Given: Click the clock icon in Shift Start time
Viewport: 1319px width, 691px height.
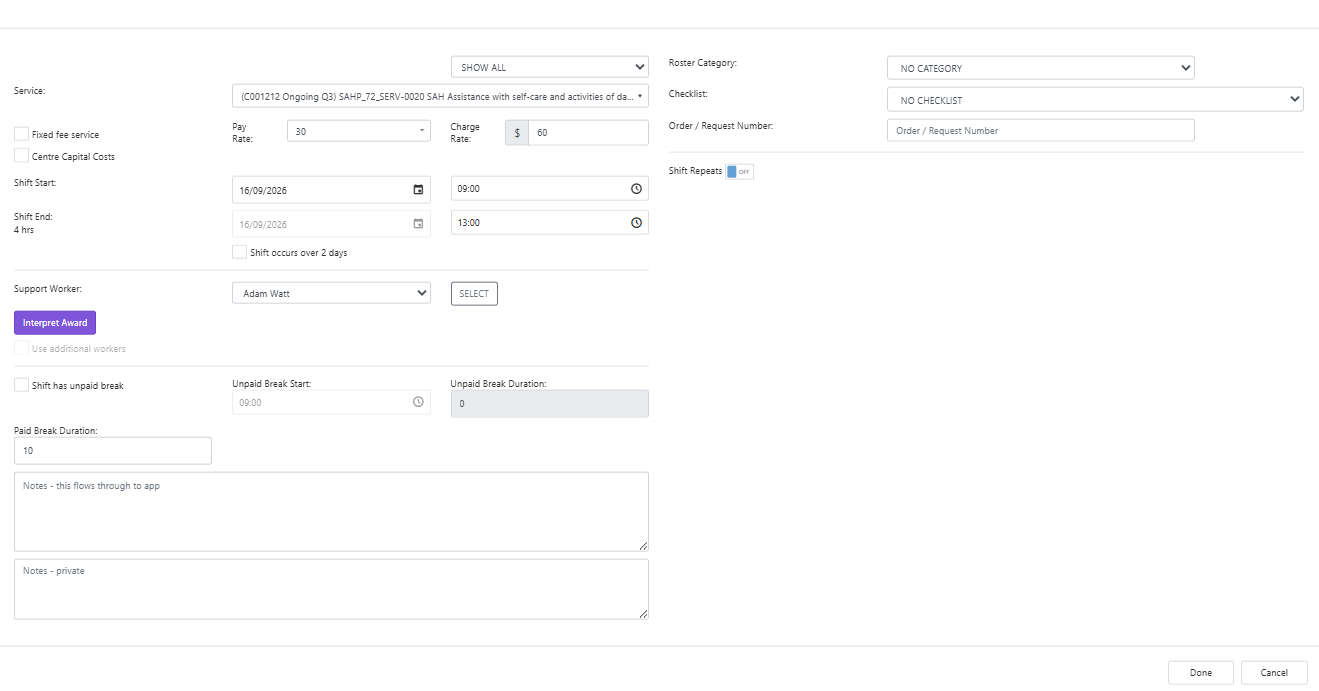Looking at the screenshot, I should 636,189.
